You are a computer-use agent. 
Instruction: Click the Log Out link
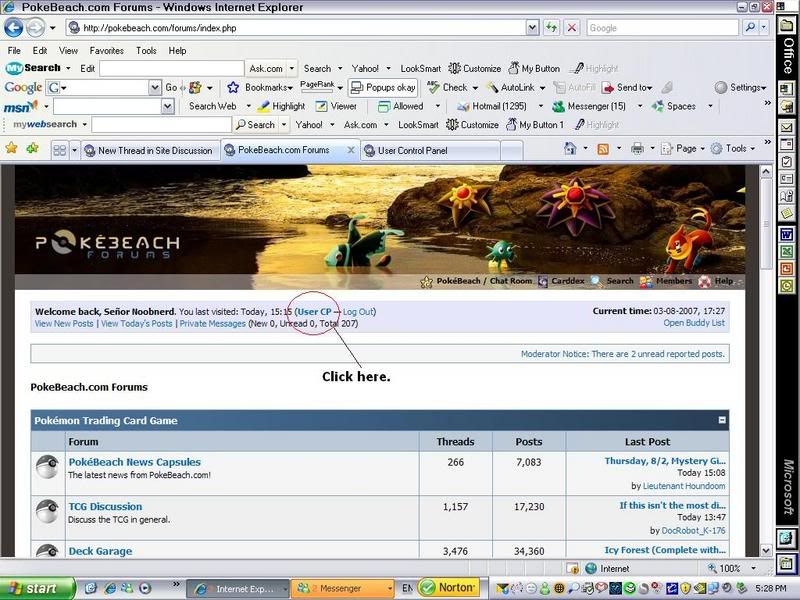358,312
